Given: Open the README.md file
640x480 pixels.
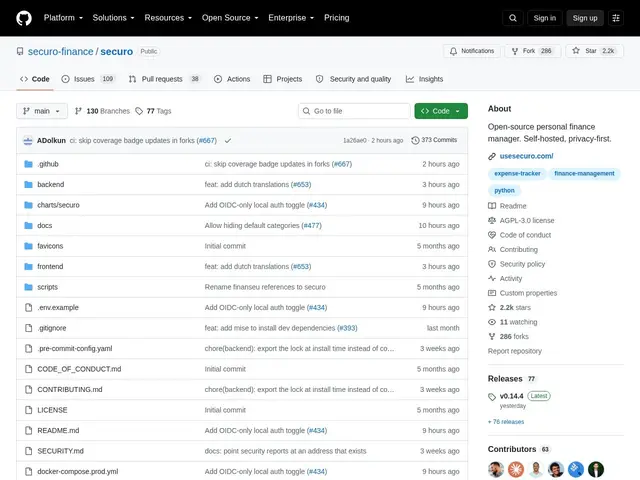Looking at the screenshot, I should tap(58, 430).
